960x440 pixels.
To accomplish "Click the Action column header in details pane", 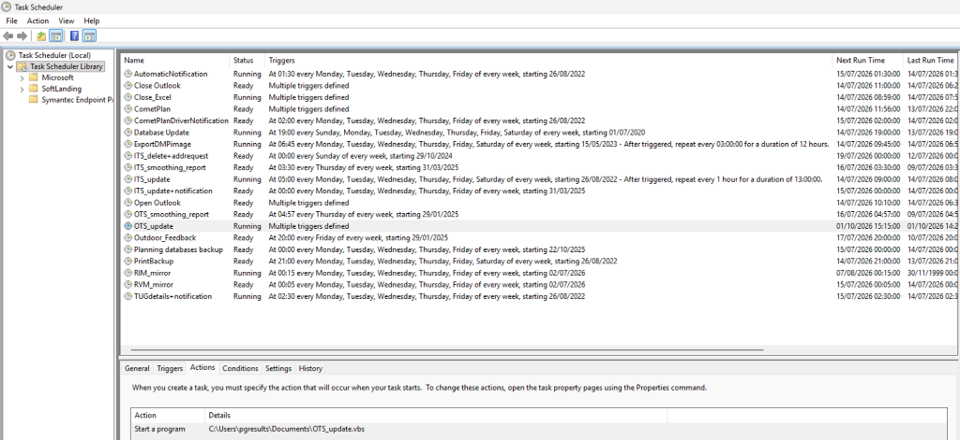I will [168, 415].
